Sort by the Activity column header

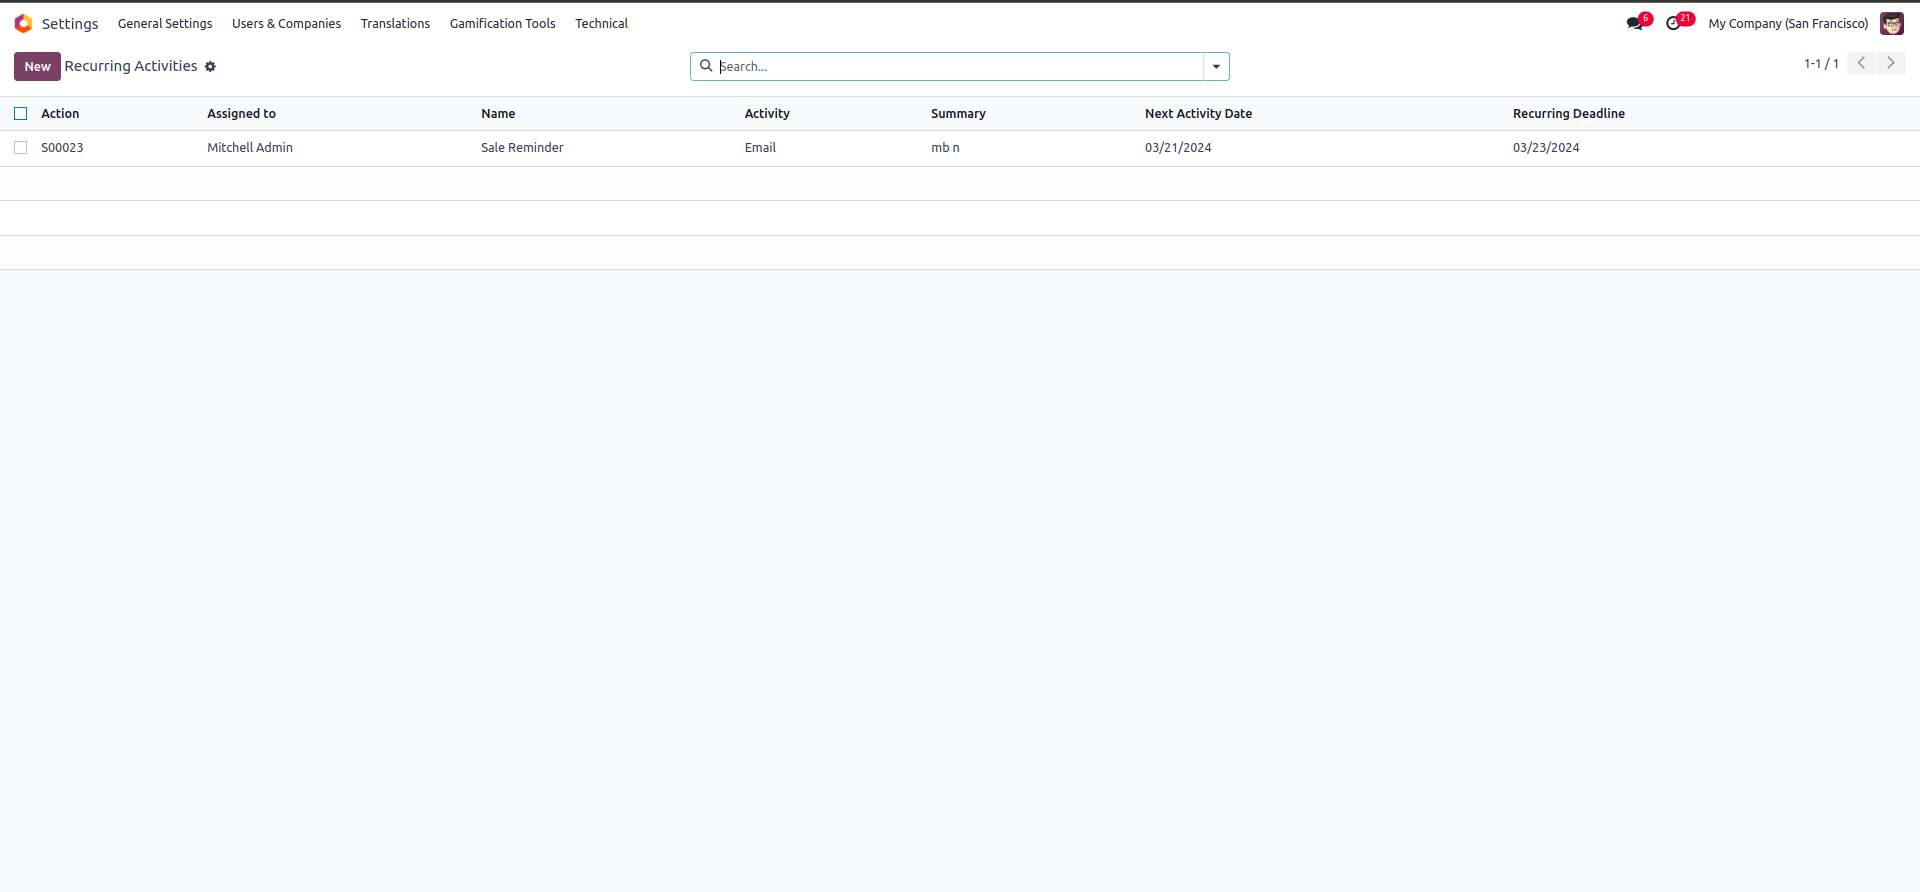767,114
